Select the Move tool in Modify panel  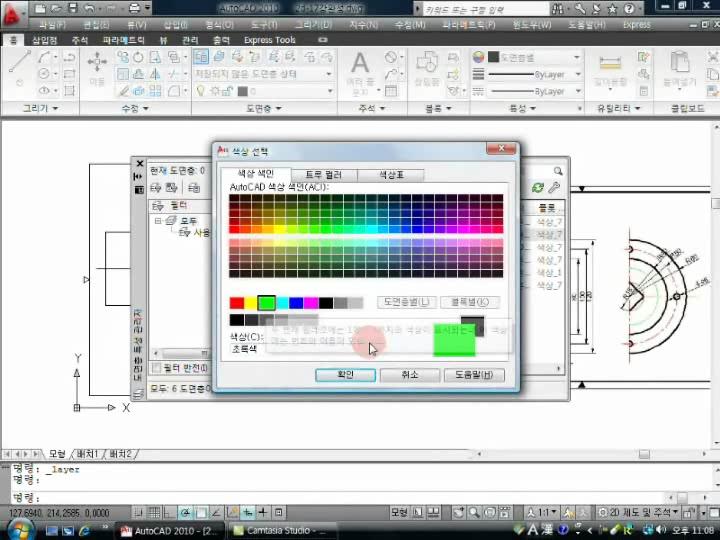pyautogui.click(x=97, y=68)
